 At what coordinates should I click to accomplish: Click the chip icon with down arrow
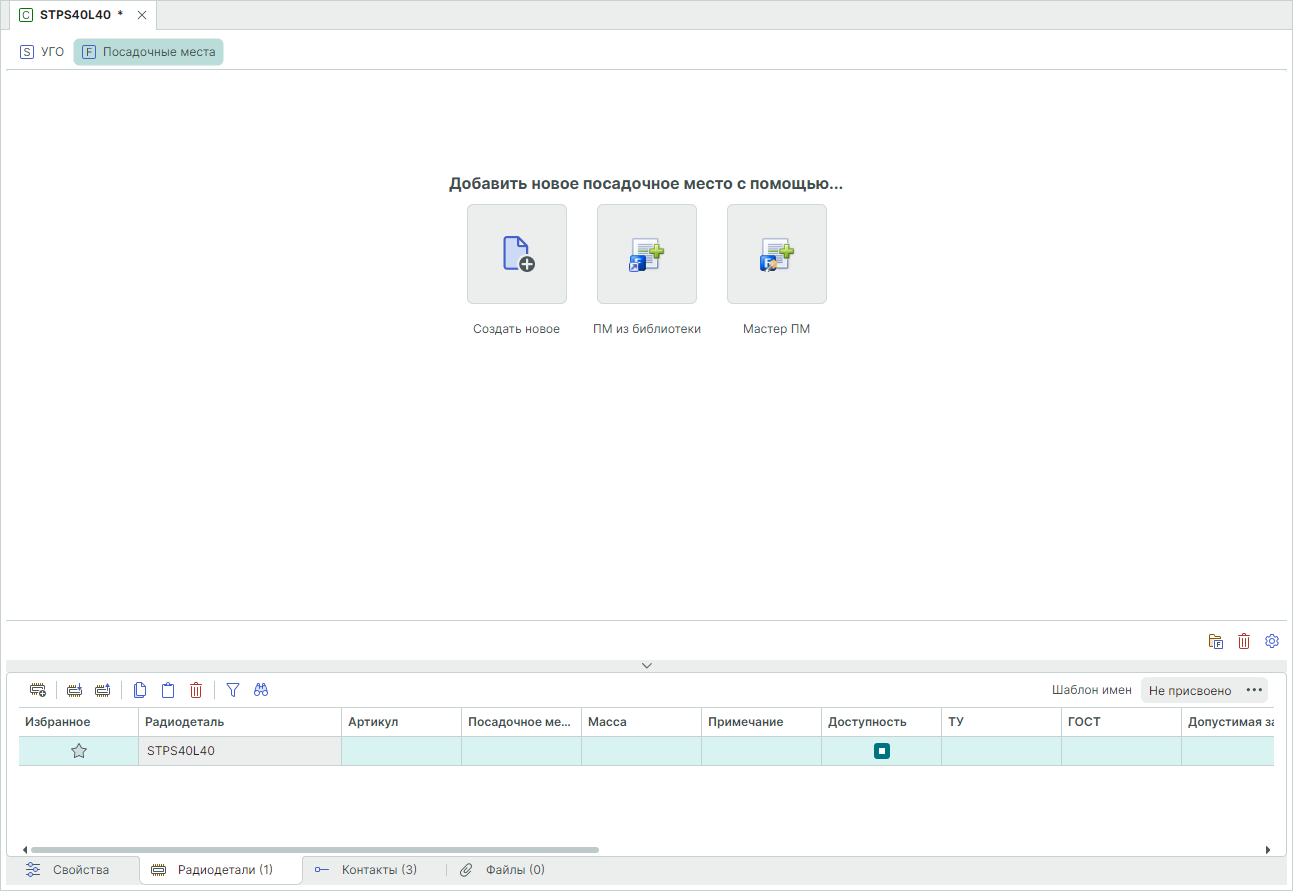[x=75, y=690]
